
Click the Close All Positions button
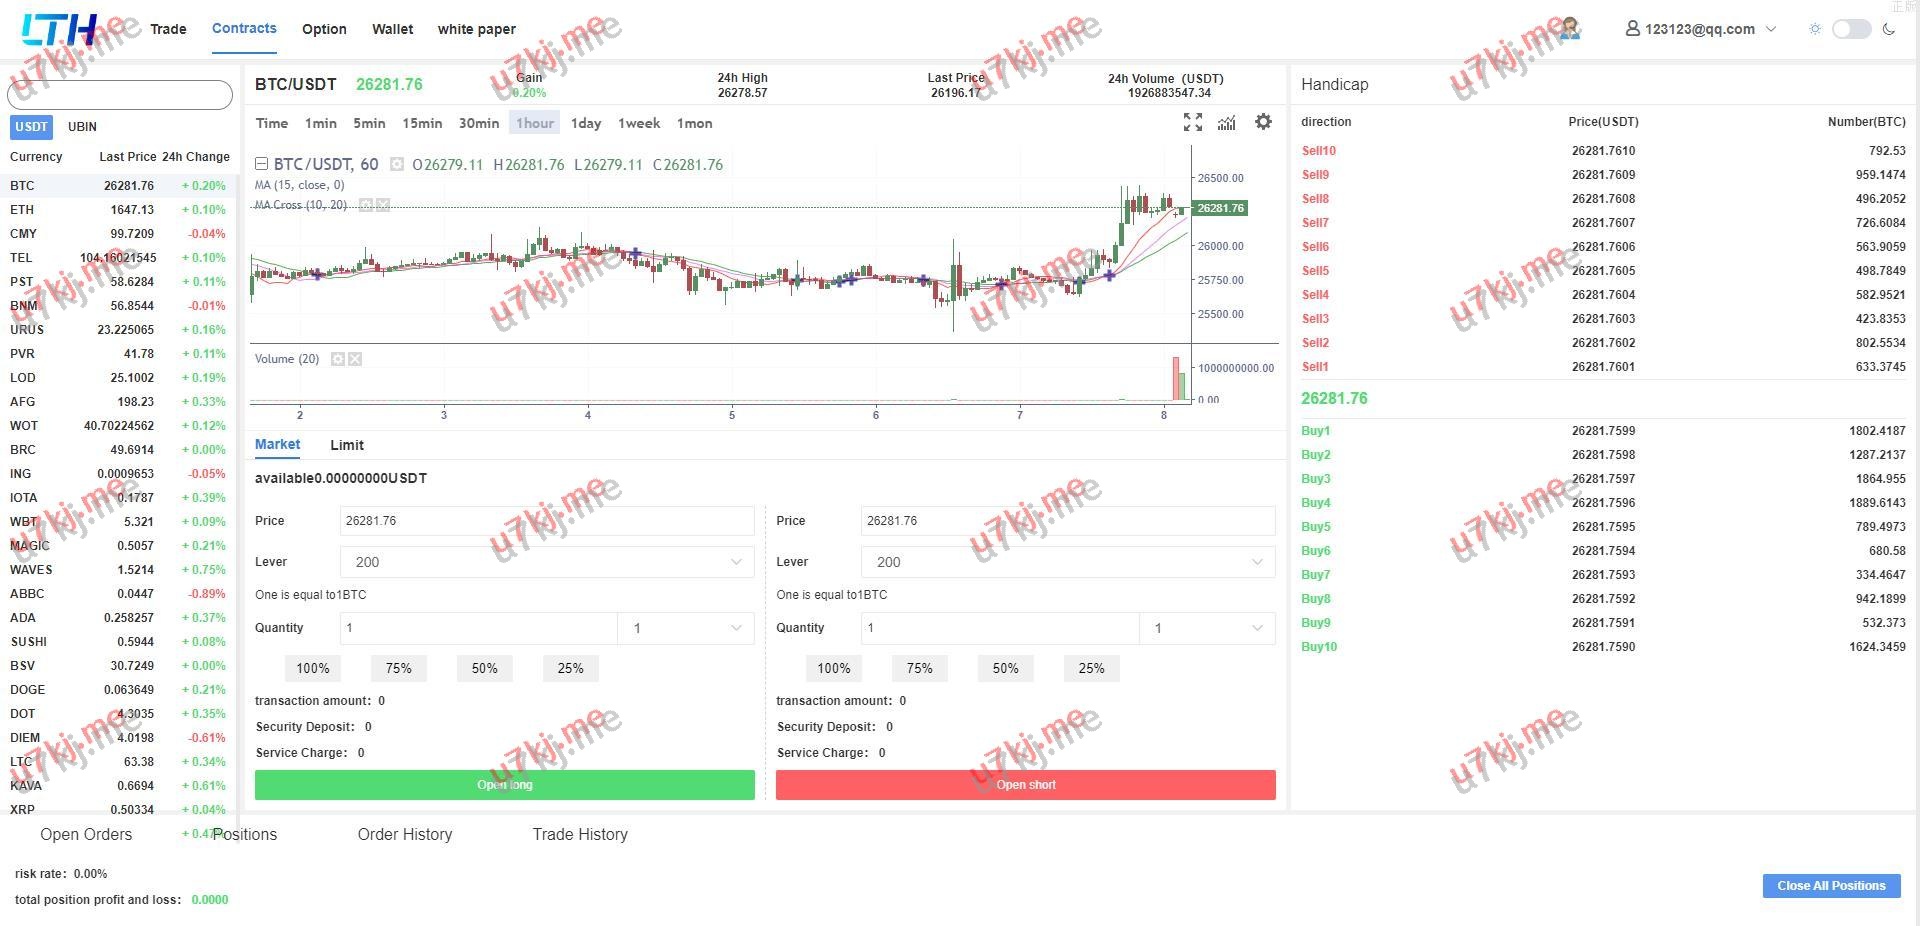[1830, 886]
